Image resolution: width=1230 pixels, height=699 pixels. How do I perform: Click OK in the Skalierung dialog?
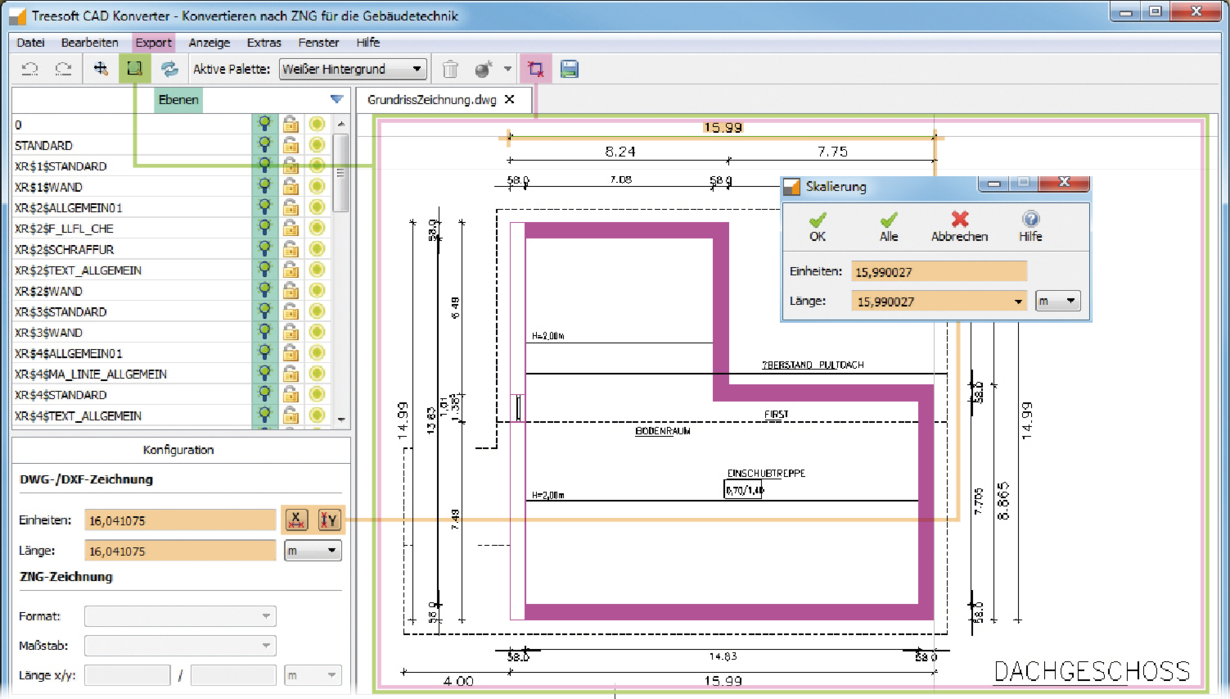tap(818, 226)
